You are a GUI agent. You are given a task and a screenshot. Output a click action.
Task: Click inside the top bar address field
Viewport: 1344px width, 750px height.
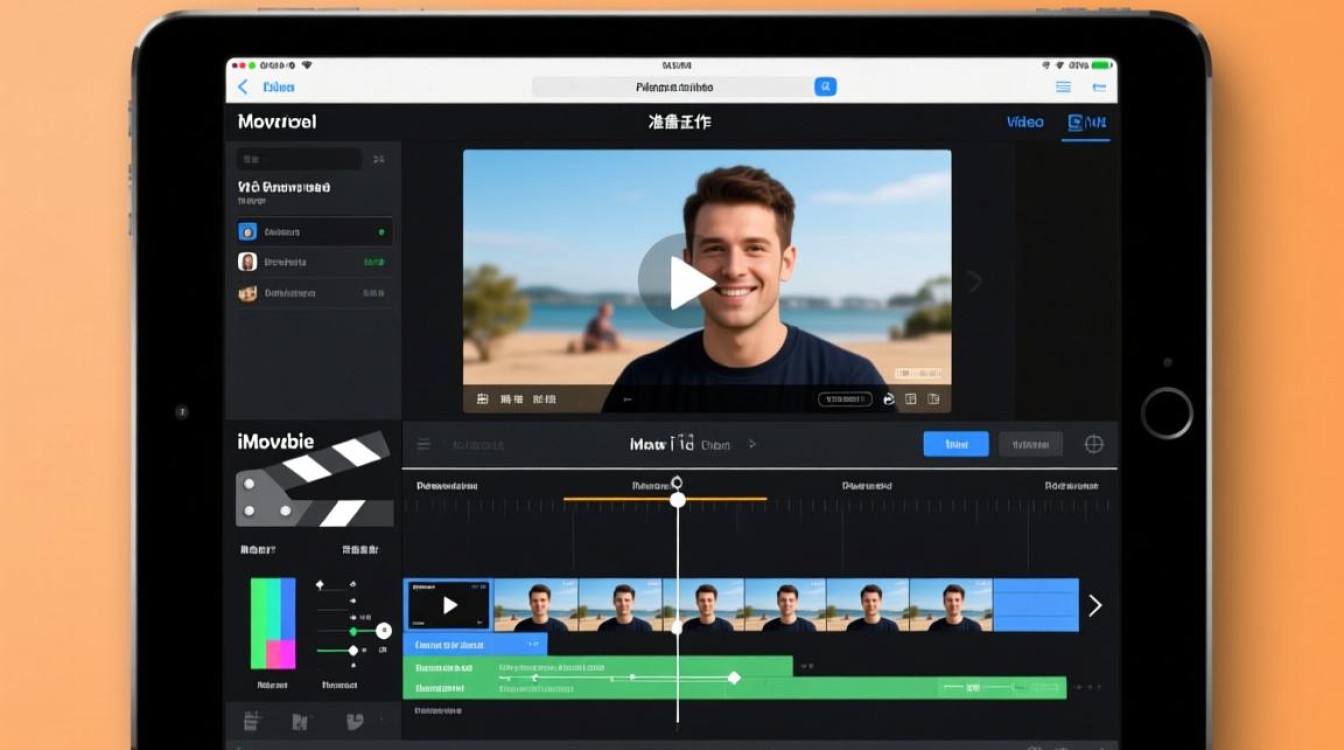point(673,87)
